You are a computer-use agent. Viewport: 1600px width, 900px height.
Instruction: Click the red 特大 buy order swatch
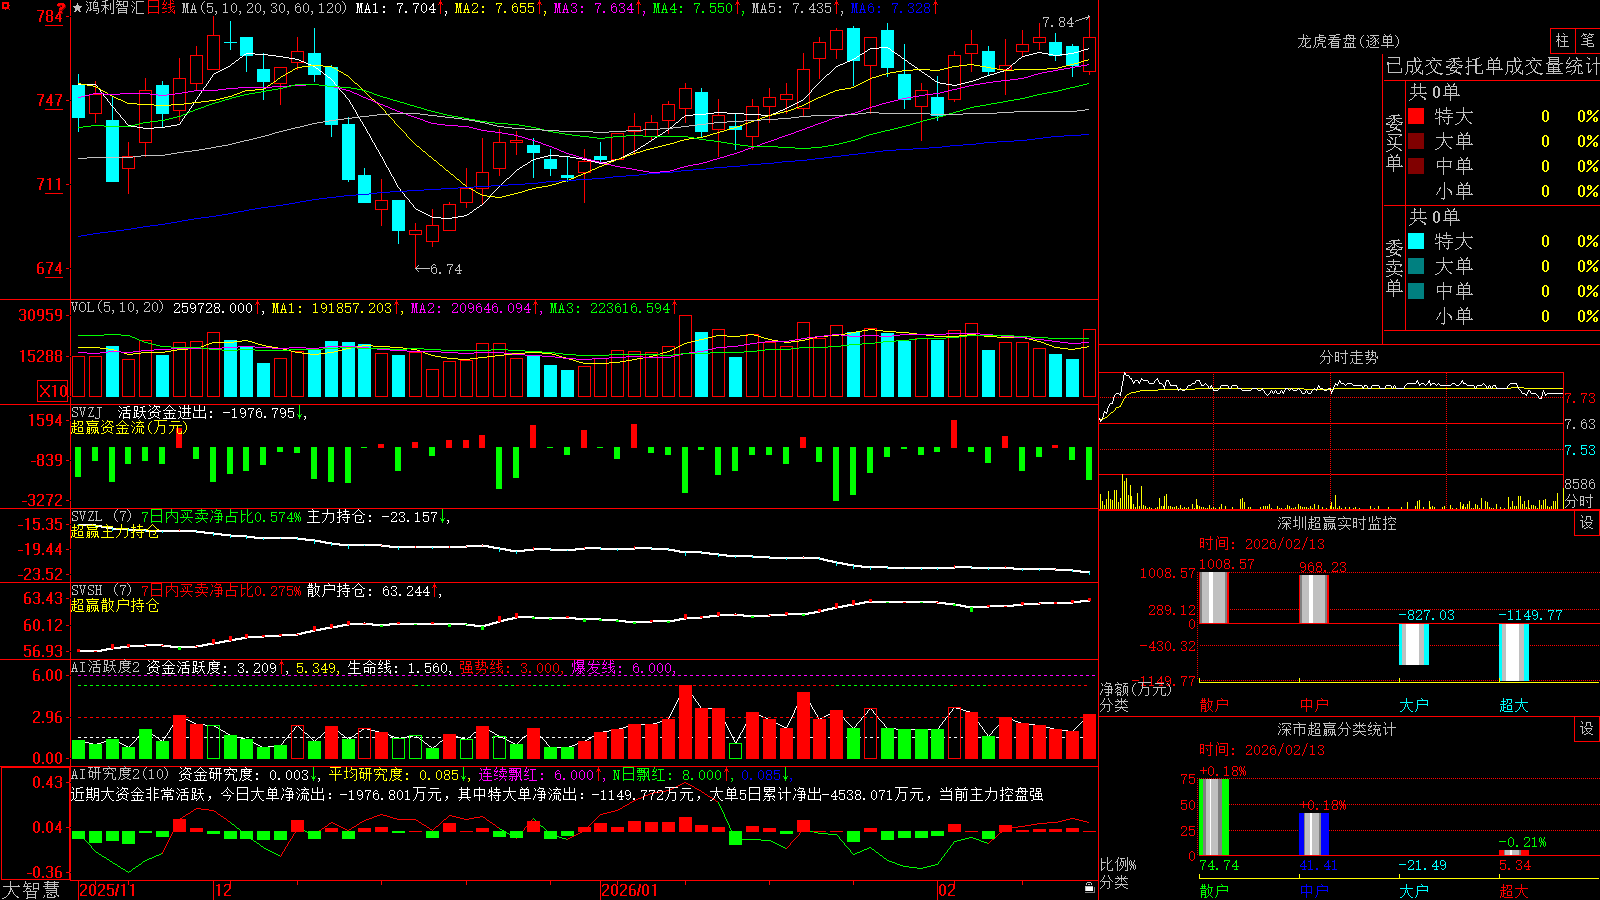pyautogui.click(x=1416, y=116)
